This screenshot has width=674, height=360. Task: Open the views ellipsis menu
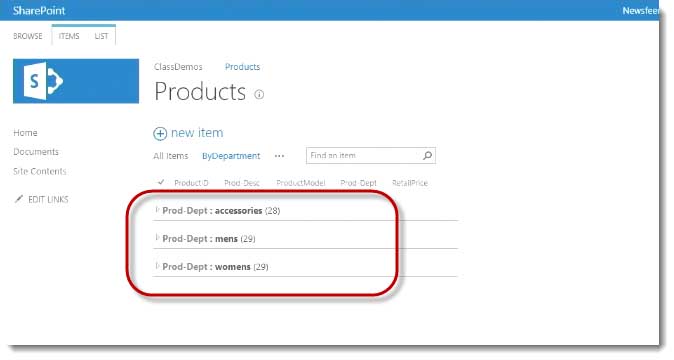tap(279, 156)
